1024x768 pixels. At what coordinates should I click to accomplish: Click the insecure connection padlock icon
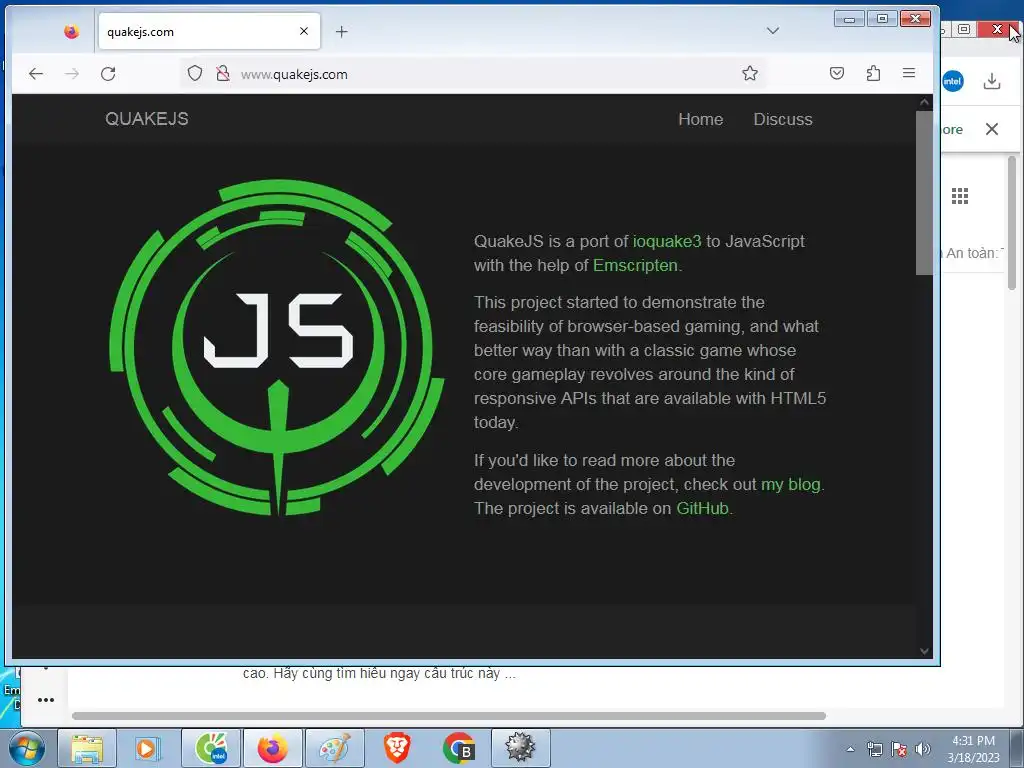tap(223, 73)
